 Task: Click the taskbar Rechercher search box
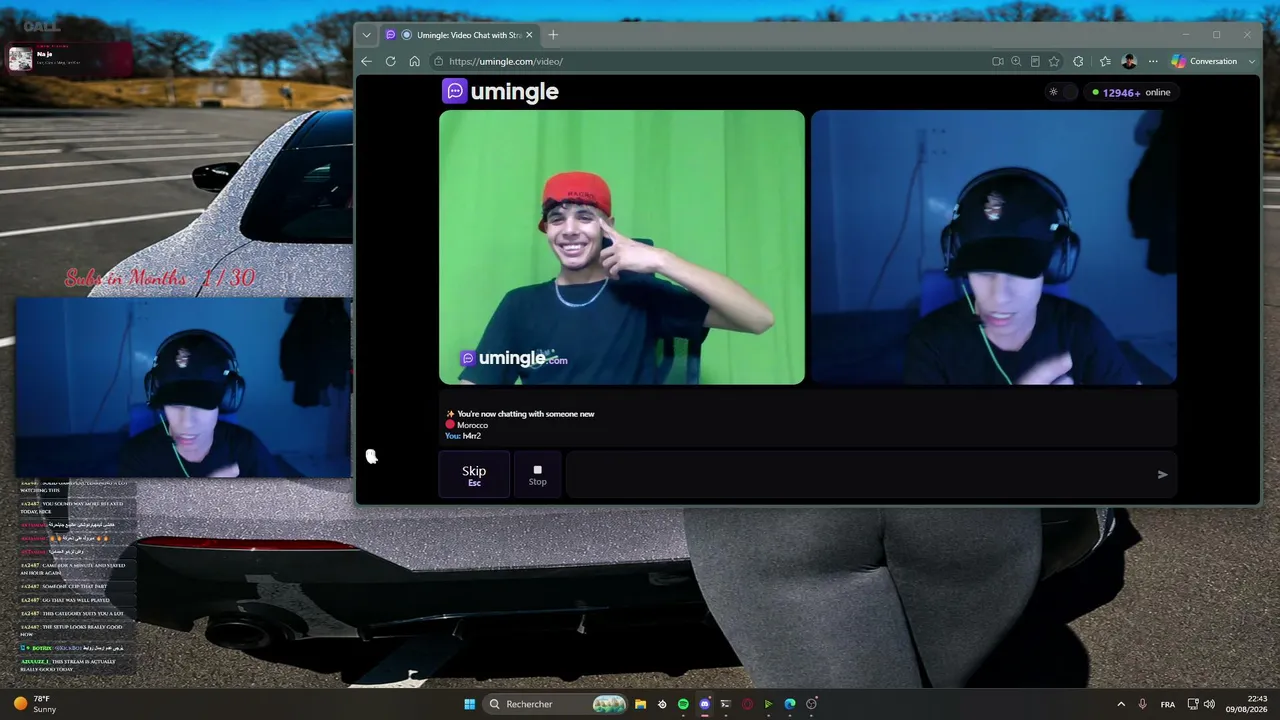pyautogui.click(x=556, y=704)
